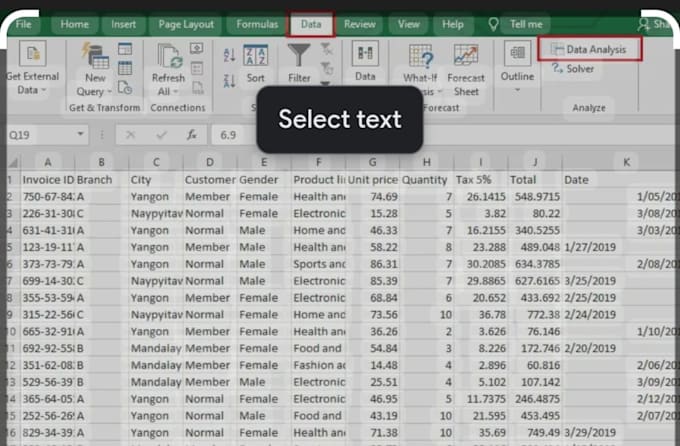Image resolution: width=680 pixels, height=446 pixels.
Task: Click the Data Tools icon
Action: pyautogui.click(x=365, y=55)
